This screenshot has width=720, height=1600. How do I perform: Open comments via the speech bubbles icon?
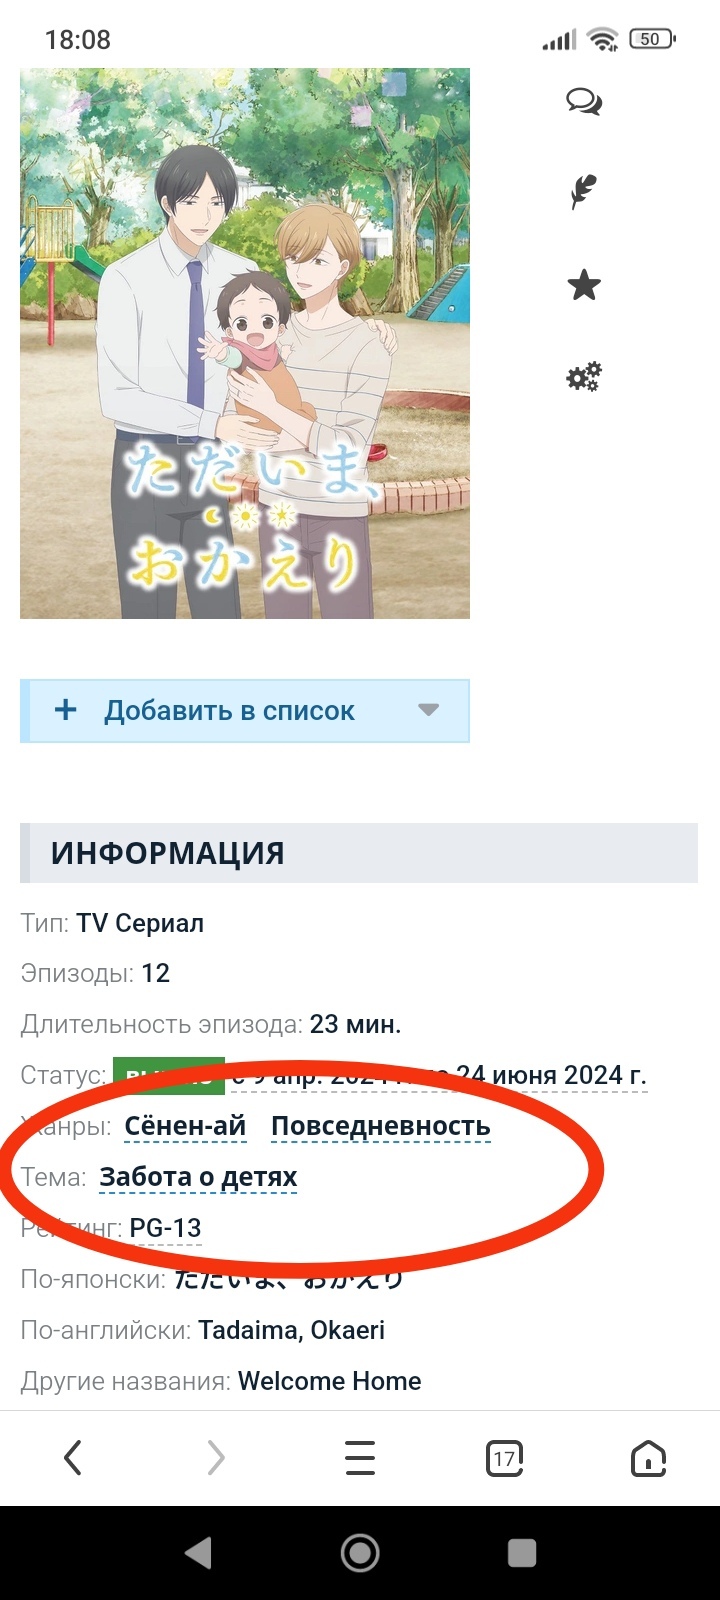click(584, 102)
